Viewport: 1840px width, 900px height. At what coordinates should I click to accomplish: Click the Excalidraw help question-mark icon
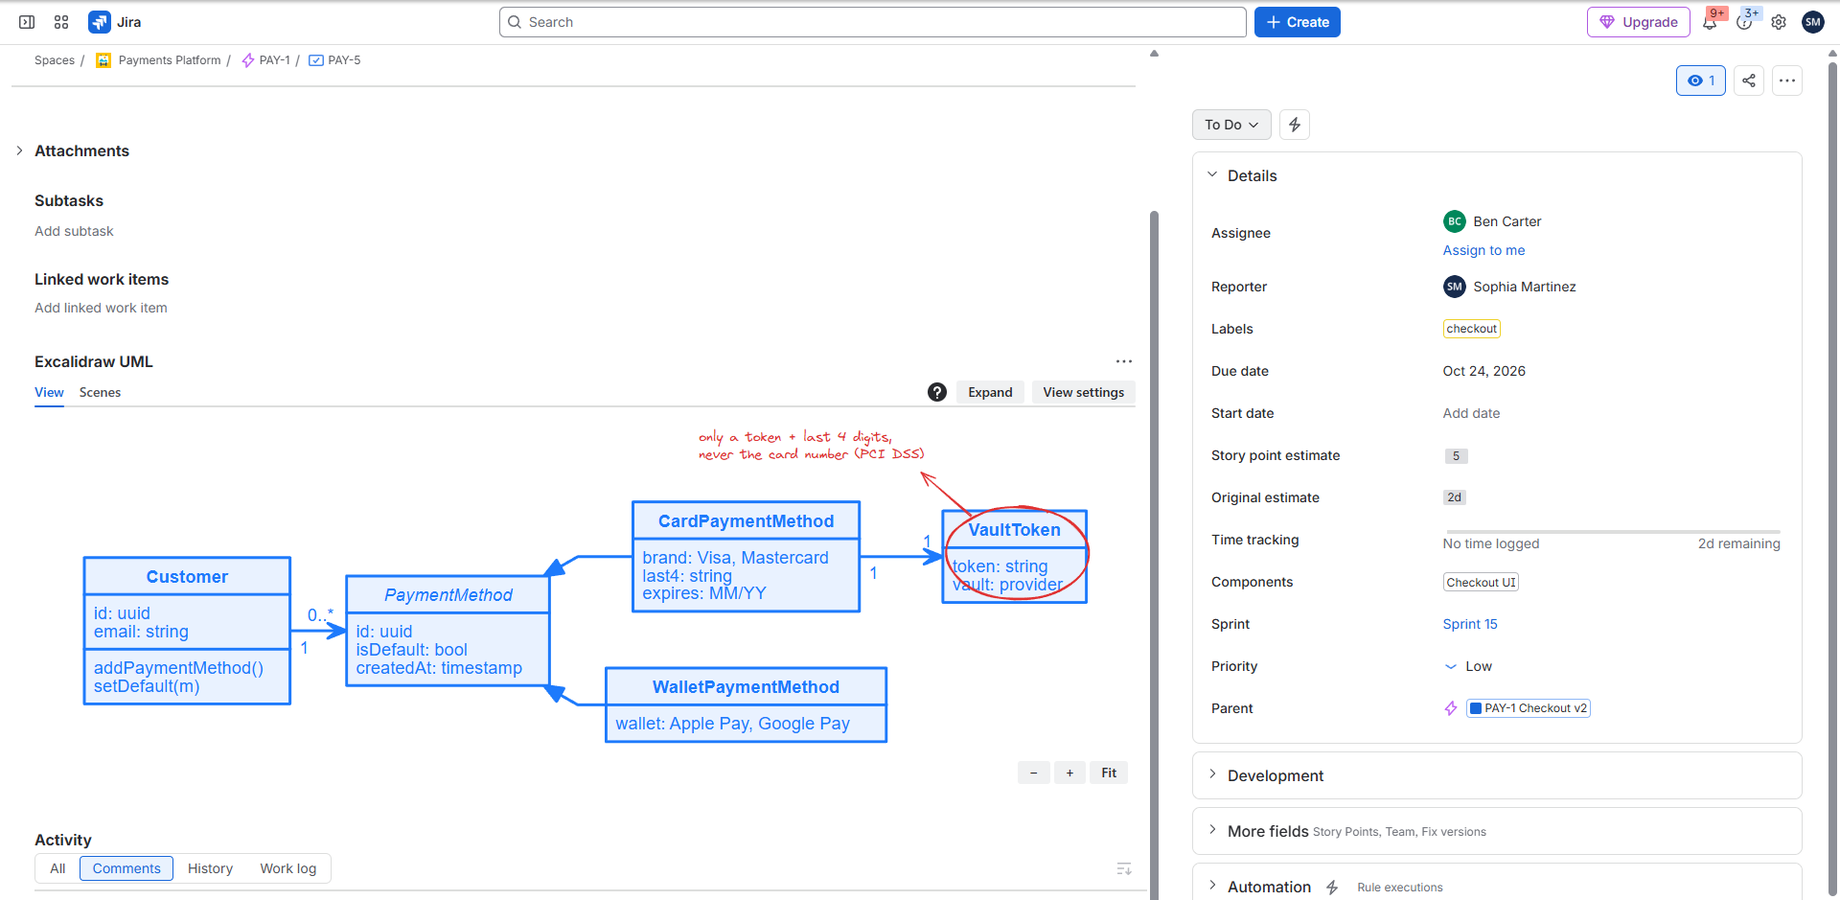tap(937, 392)
